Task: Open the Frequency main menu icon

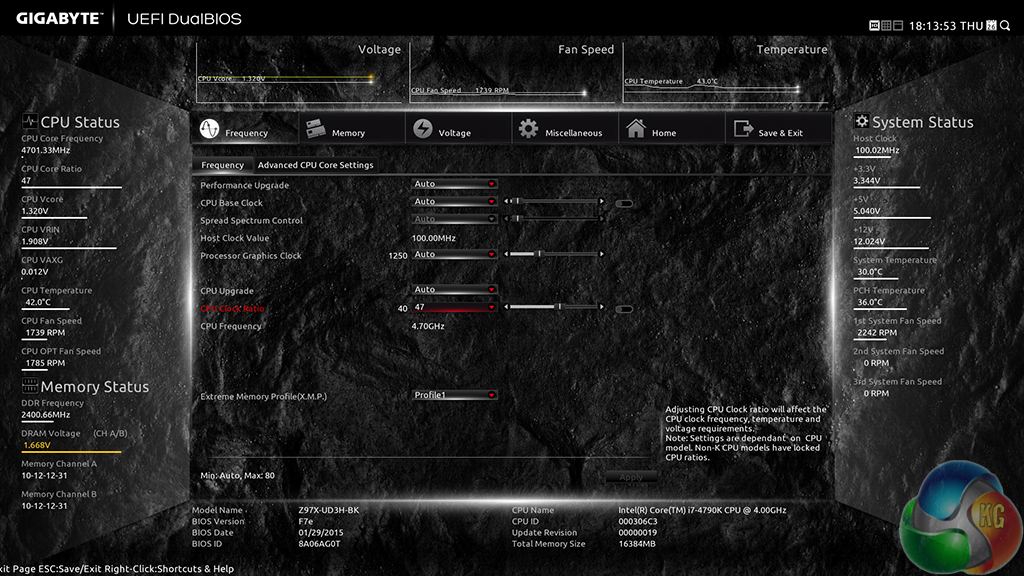Action: point(209,129)
